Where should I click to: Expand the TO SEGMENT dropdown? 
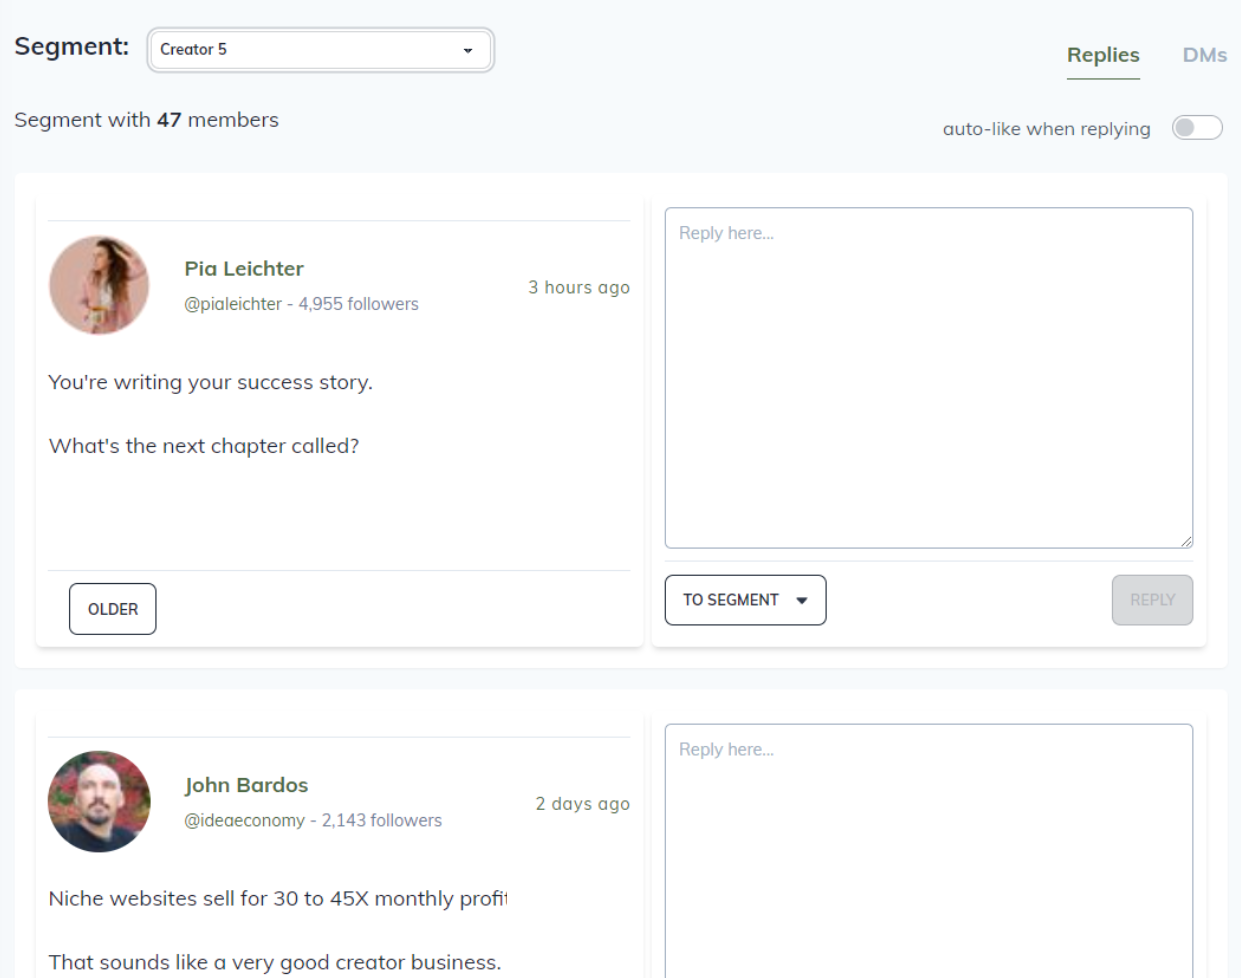click(745, 600)
